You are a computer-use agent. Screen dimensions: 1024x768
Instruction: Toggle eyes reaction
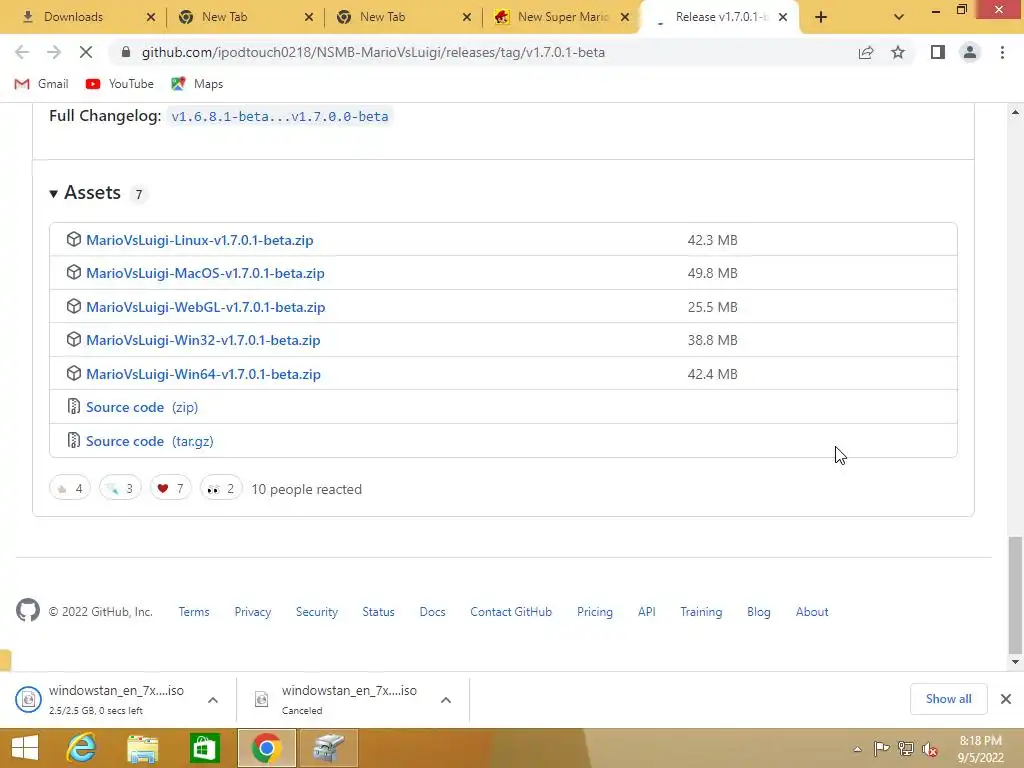[221, 488]
